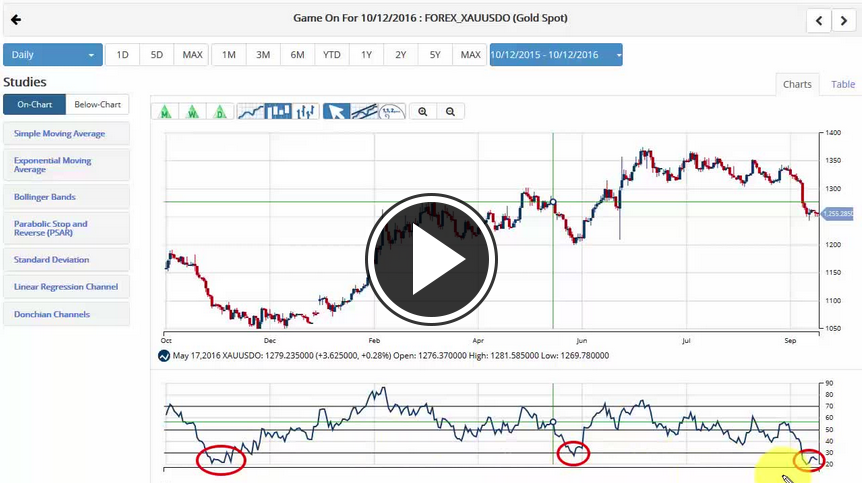Go to previous chart with left chevron

[x=819, y=21]
